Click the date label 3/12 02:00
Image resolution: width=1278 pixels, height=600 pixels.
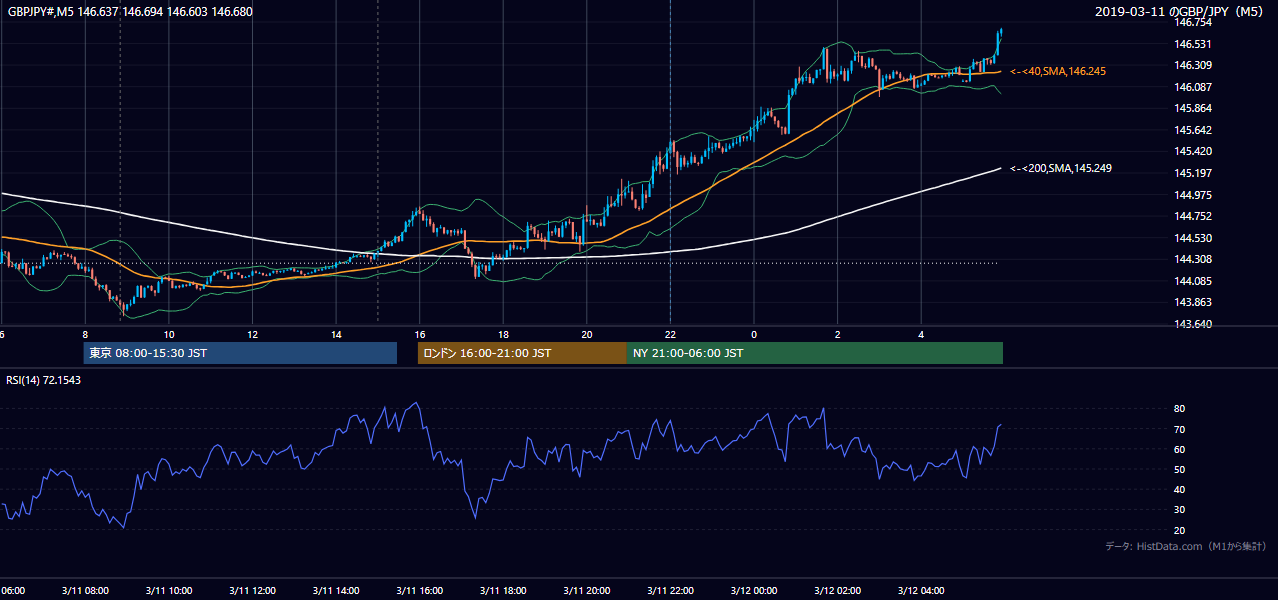[x=837, y=591]
